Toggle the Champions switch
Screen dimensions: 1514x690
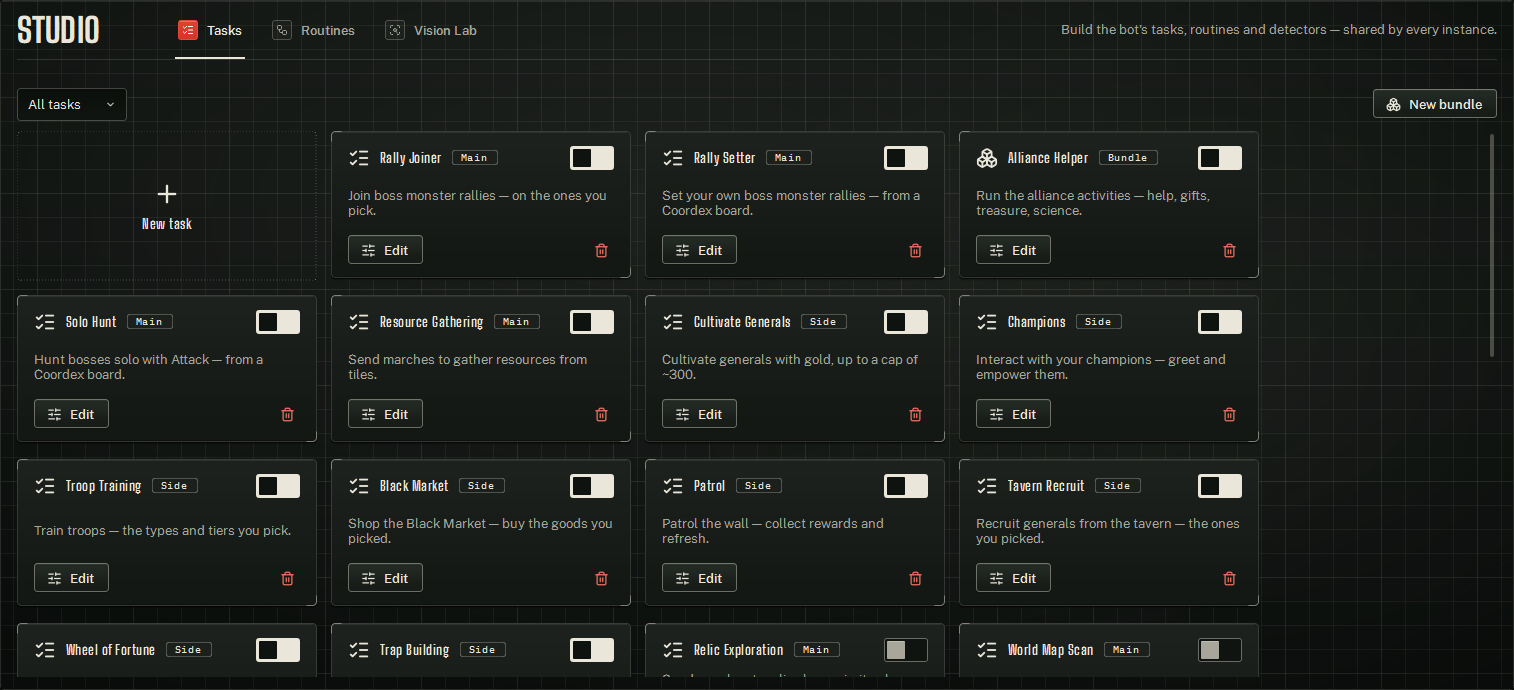(1220, 322)
